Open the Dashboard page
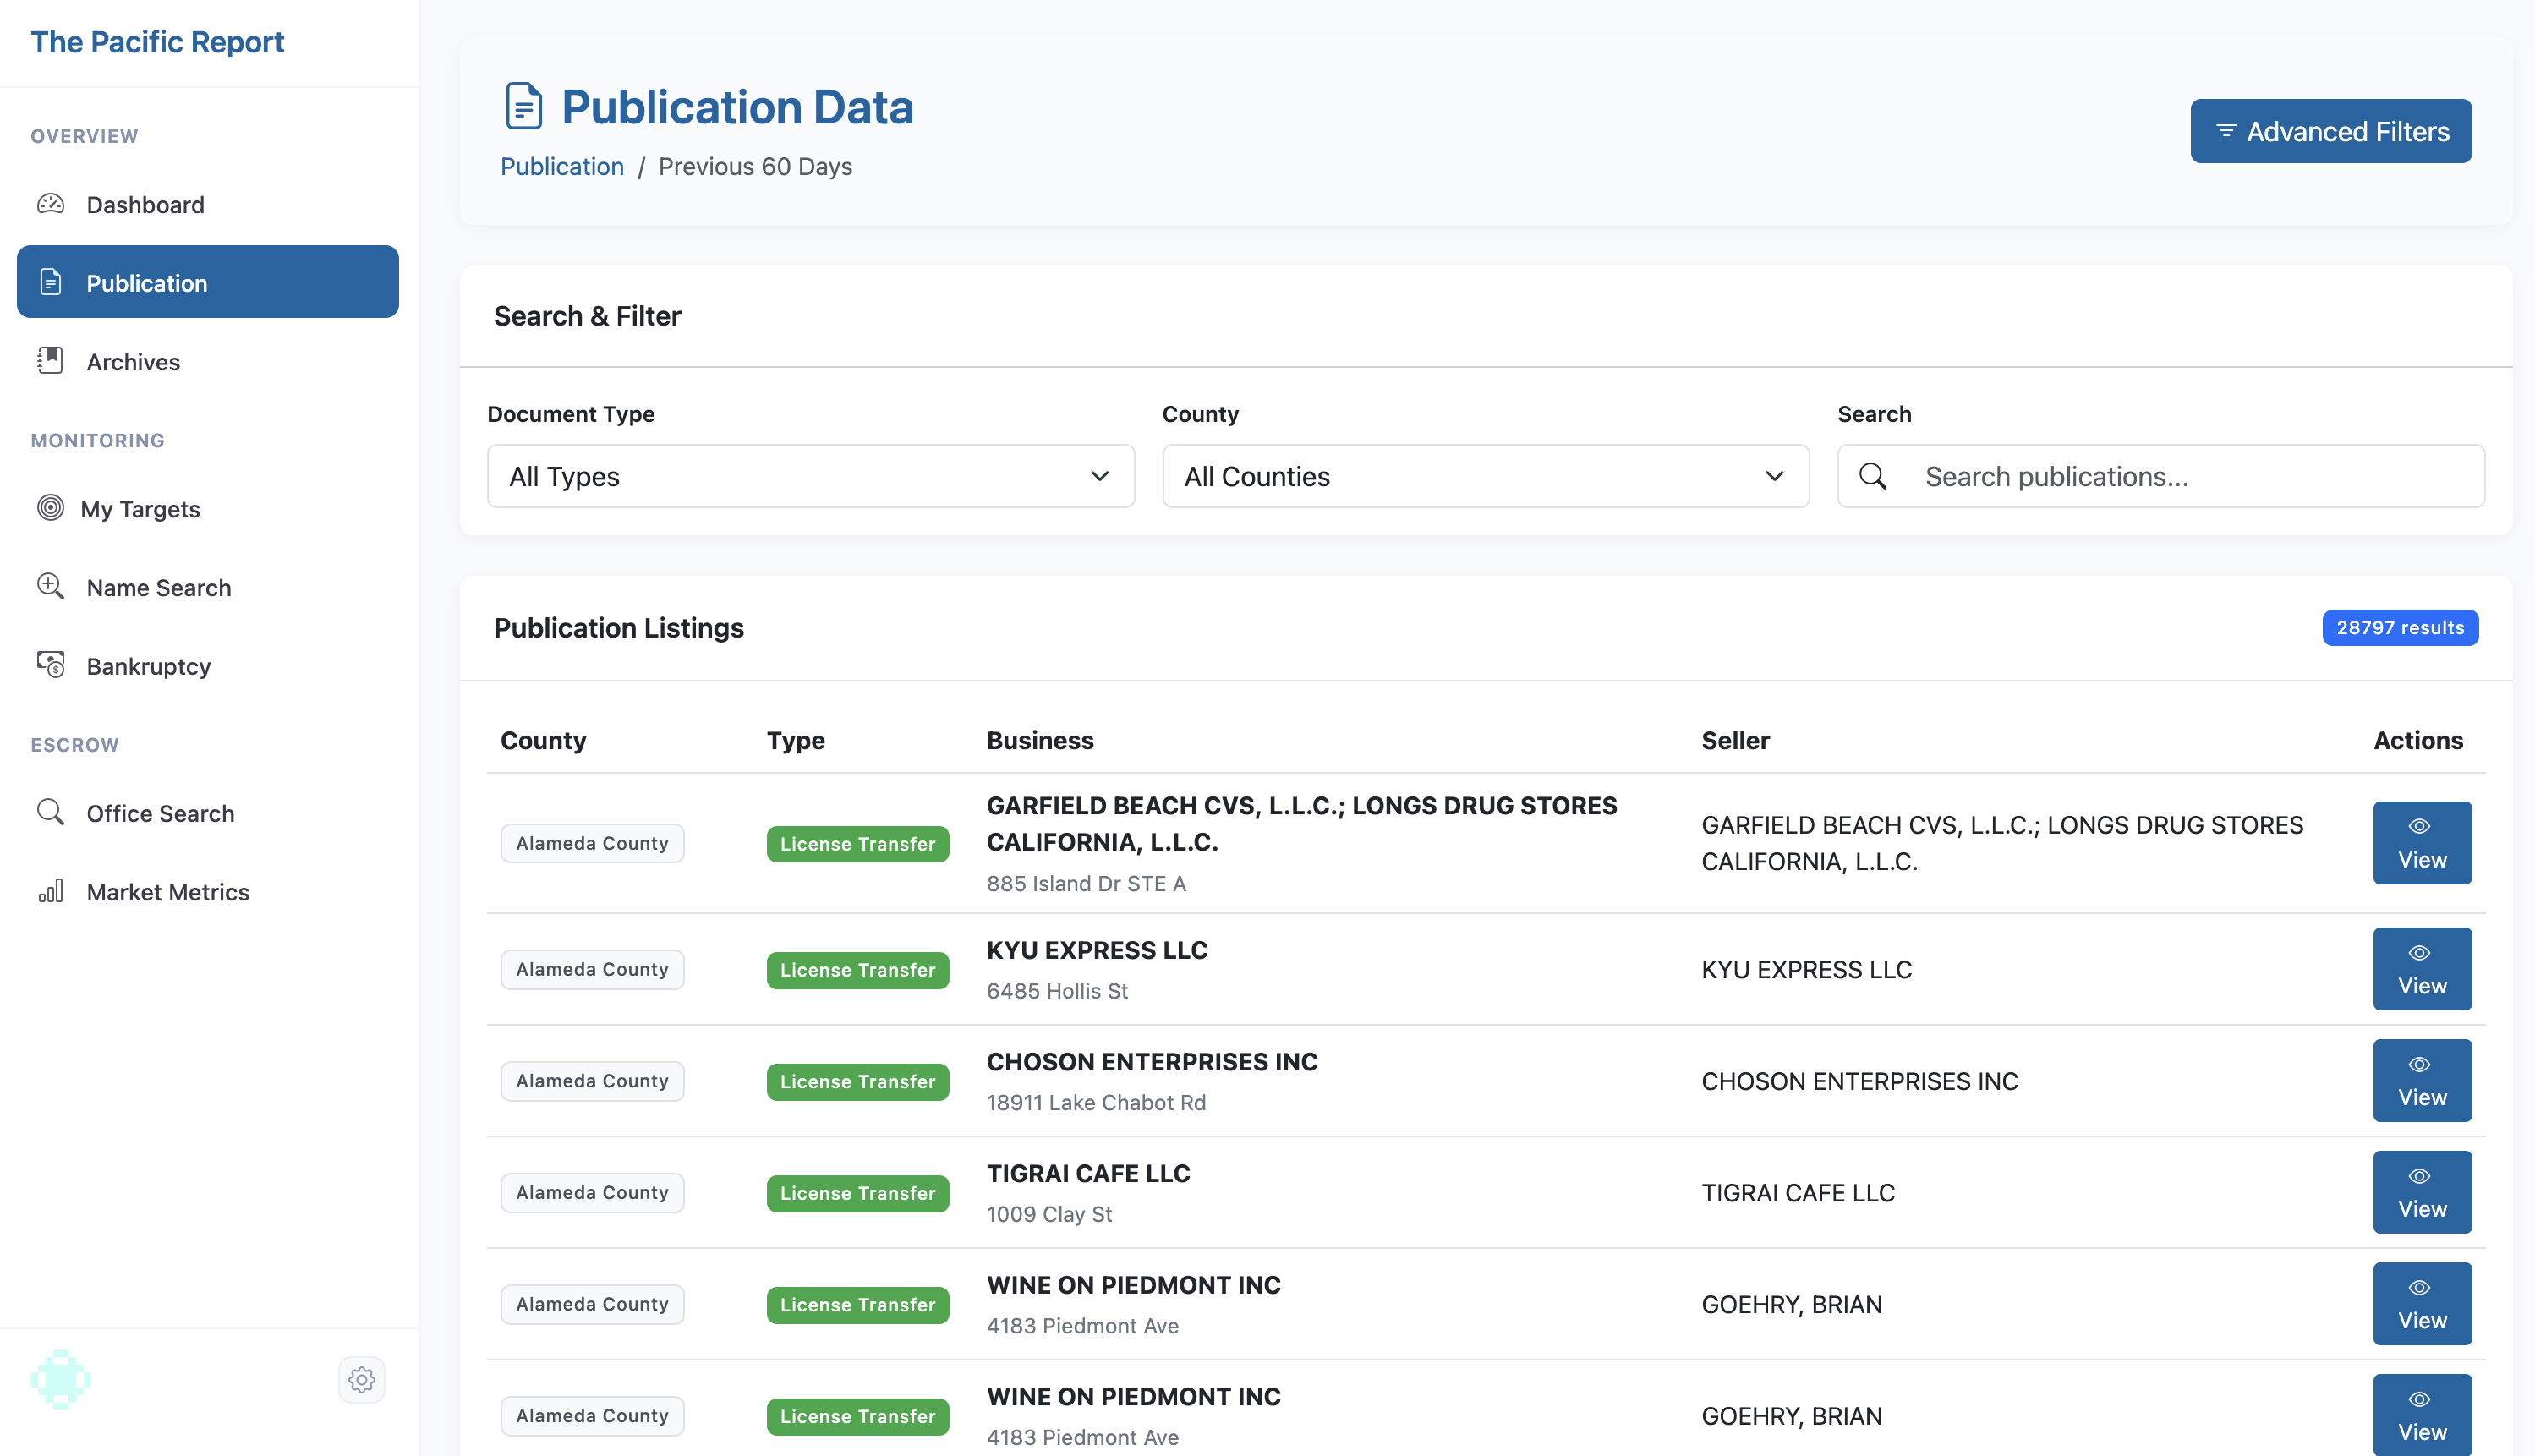2535x1456 pixels. (208, 204)
